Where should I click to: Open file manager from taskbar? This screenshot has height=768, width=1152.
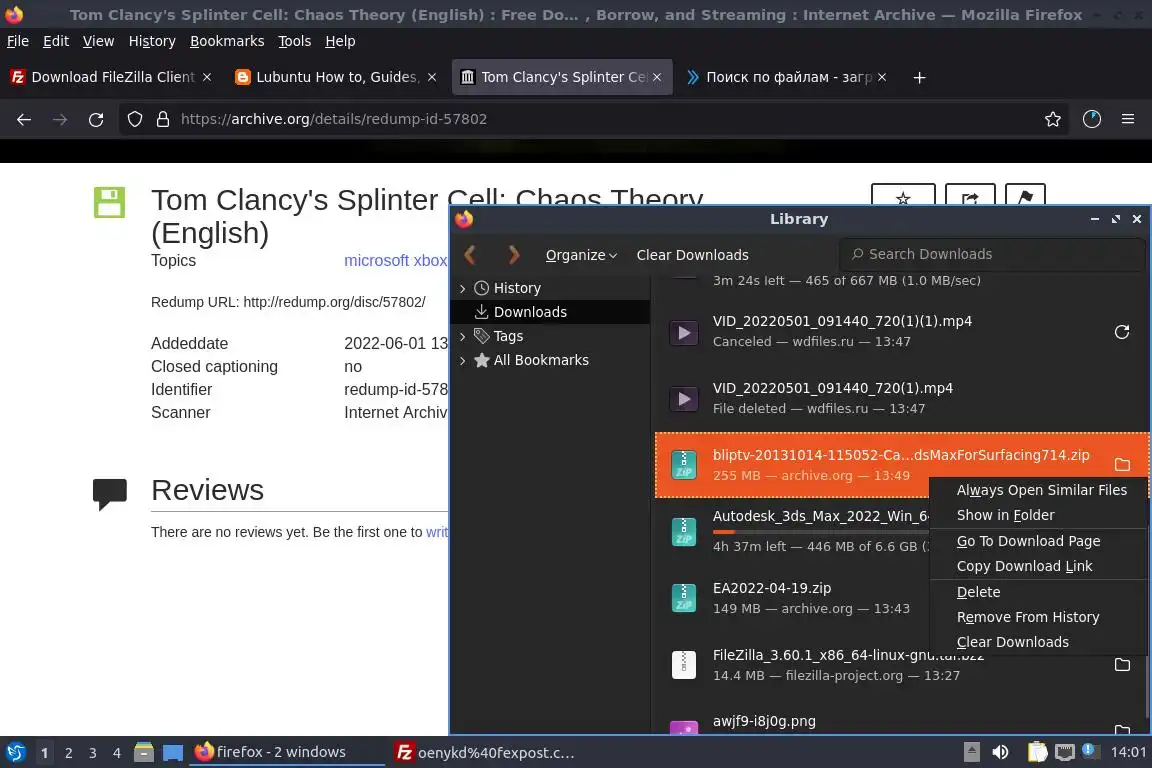144,752
